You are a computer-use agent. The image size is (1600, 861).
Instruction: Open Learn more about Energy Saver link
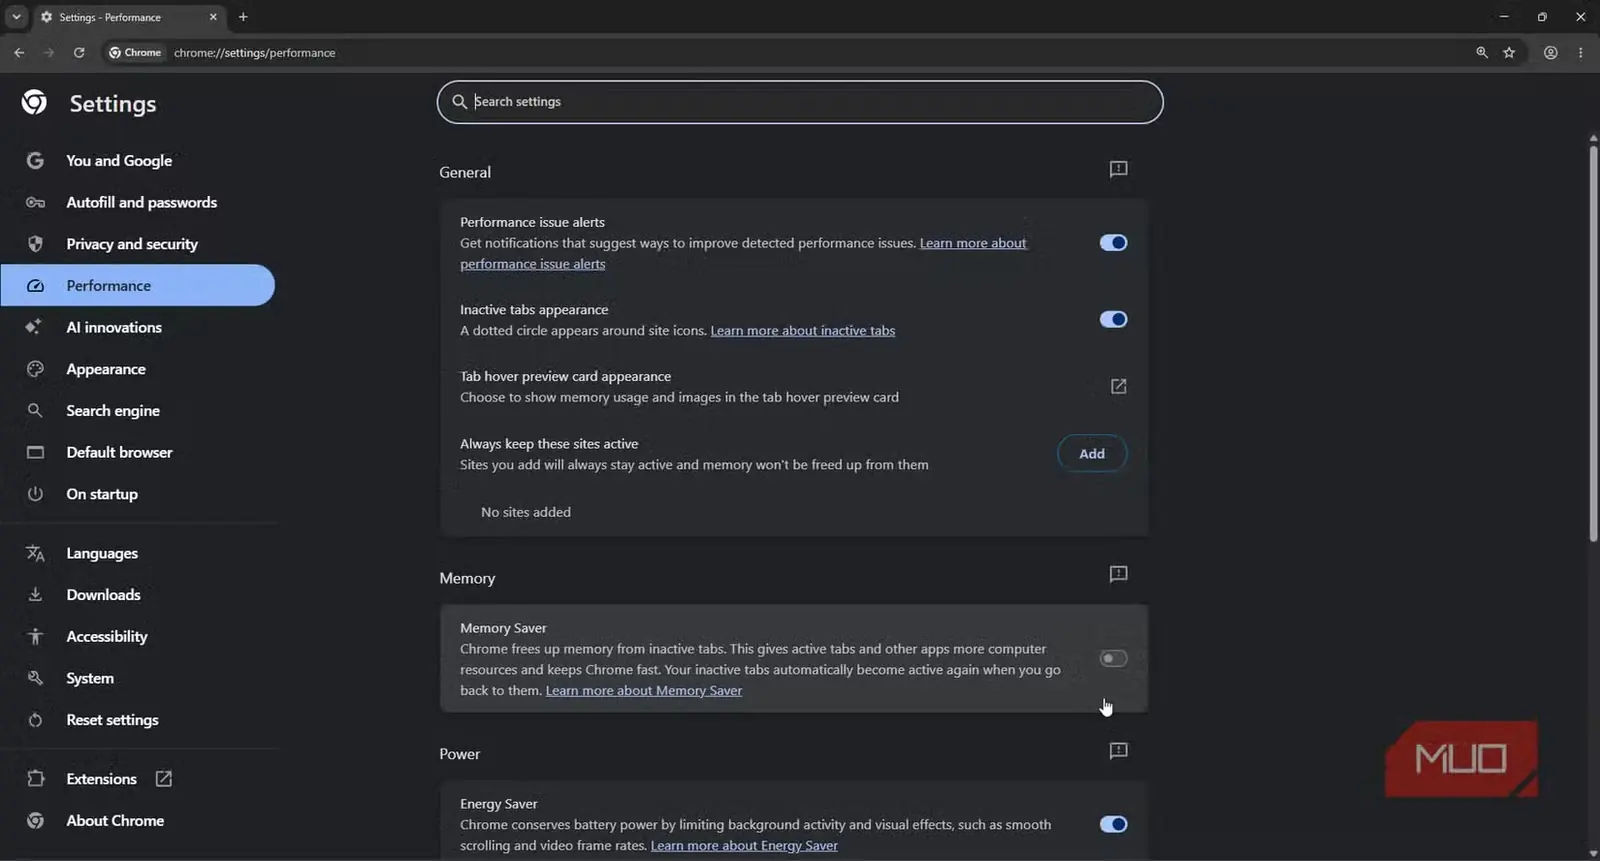[744, 846]
